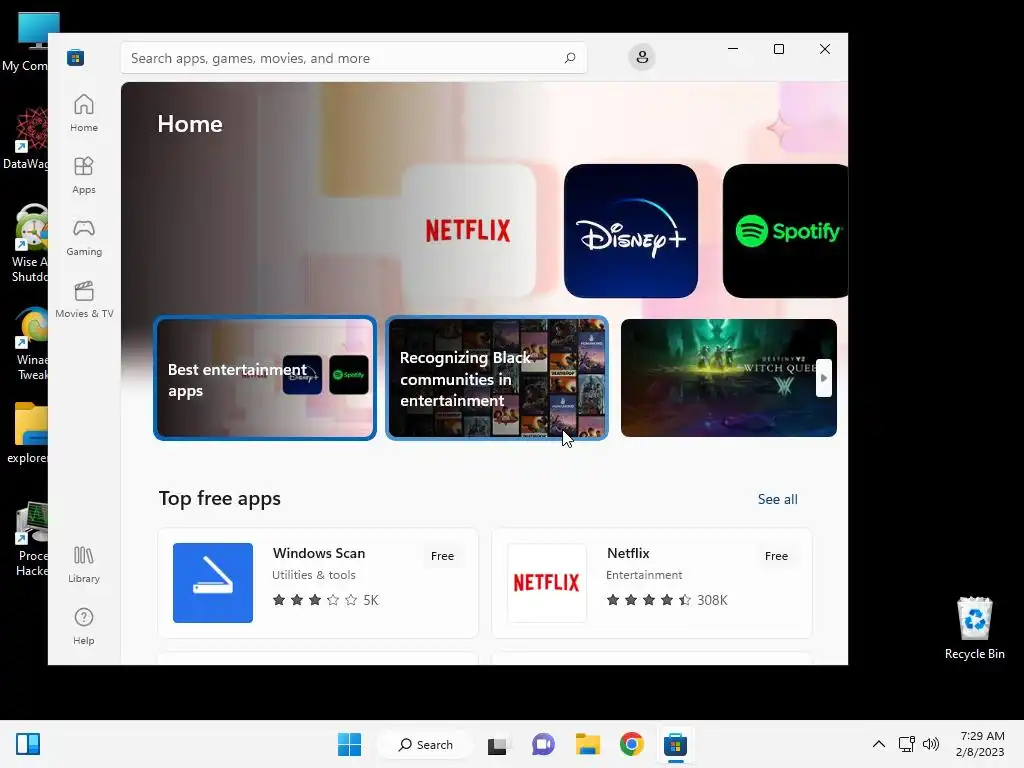Viewport: 1024px width, 768px height.
Task: Open the user account profile icon
Action: 642,57
